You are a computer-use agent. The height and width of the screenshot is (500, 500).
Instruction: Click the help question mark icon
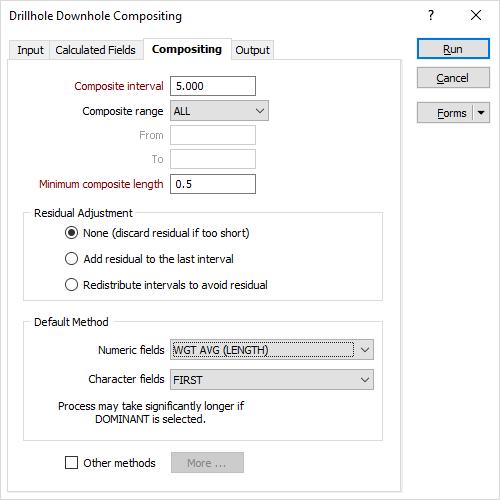coord(431,15)
